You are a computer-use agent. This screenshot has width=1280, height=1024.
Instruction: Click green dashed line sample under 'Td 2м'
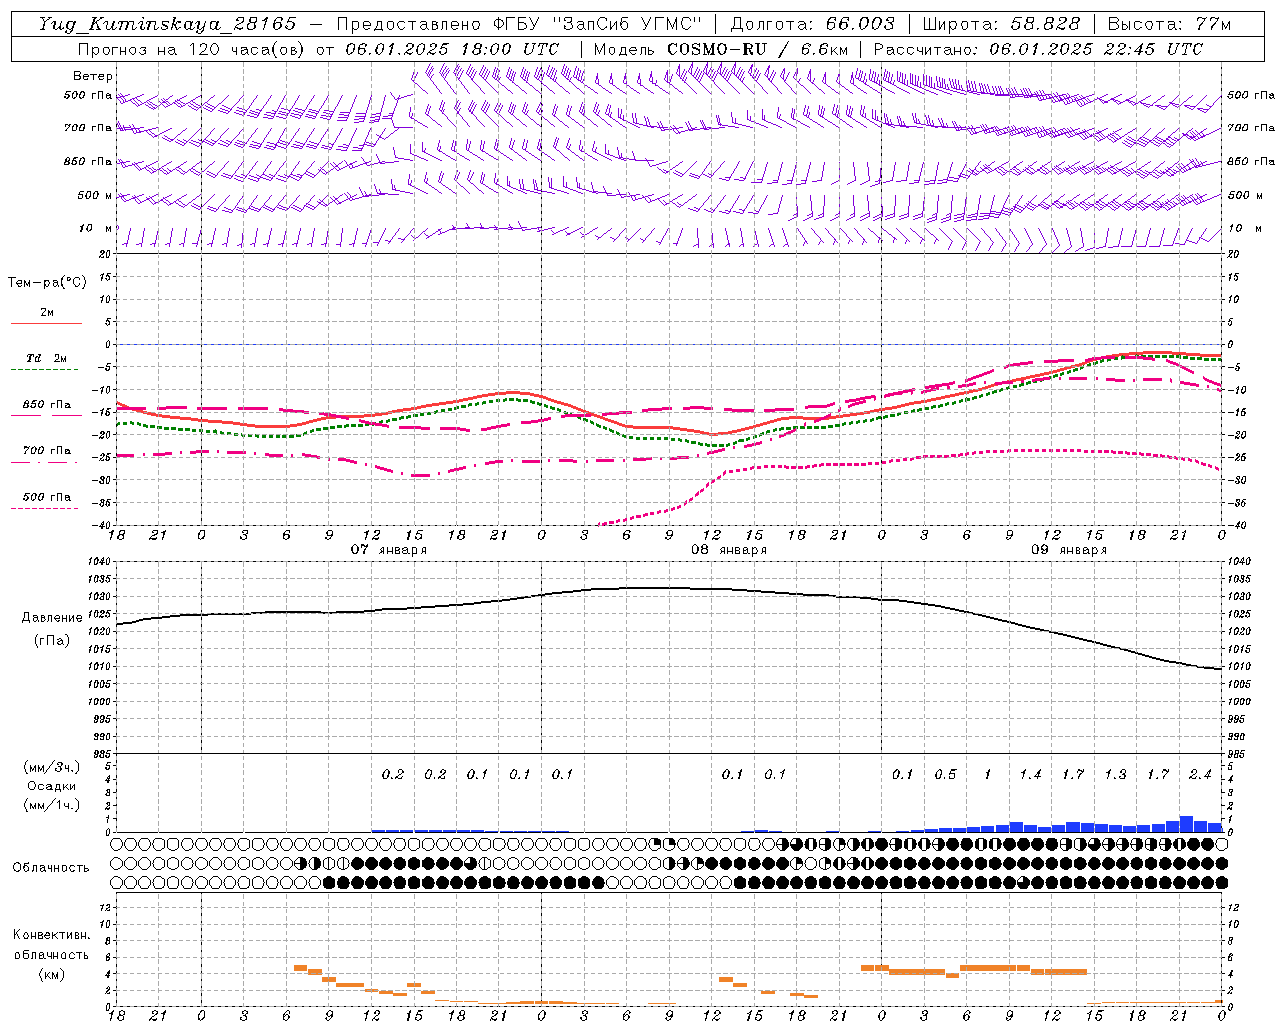[44, 369]
